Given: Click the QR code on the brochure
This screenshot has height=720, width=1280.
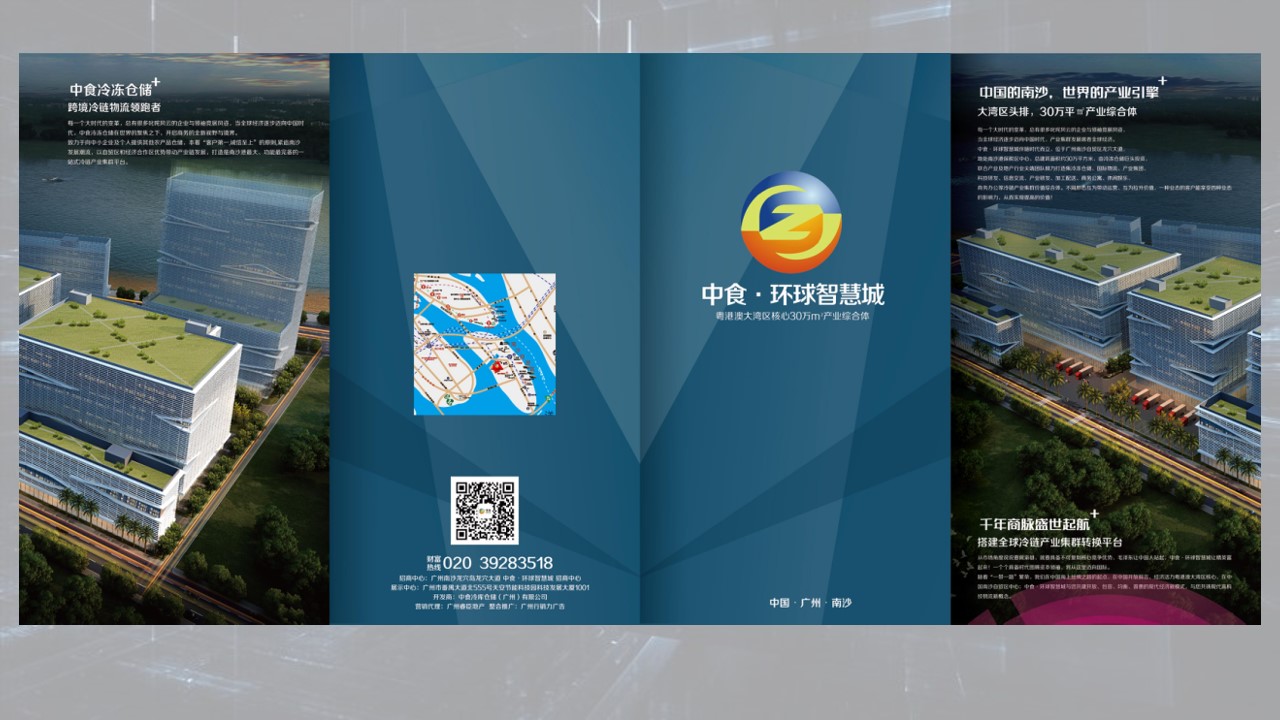Looking at the screenshot, I should point(487,510).
